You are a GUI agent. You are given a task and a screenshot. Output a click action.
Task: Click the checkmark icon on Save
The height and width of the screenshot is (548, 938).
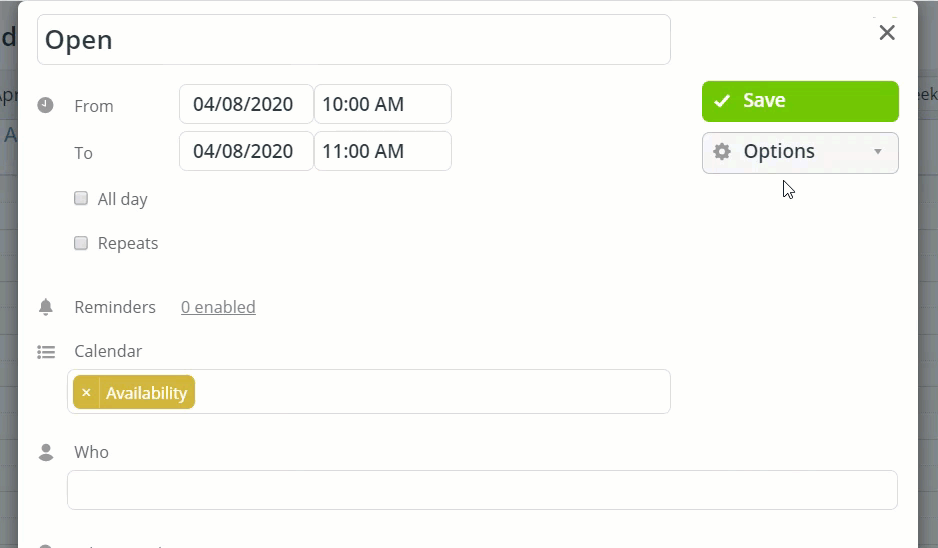click(x=722, y=101)
